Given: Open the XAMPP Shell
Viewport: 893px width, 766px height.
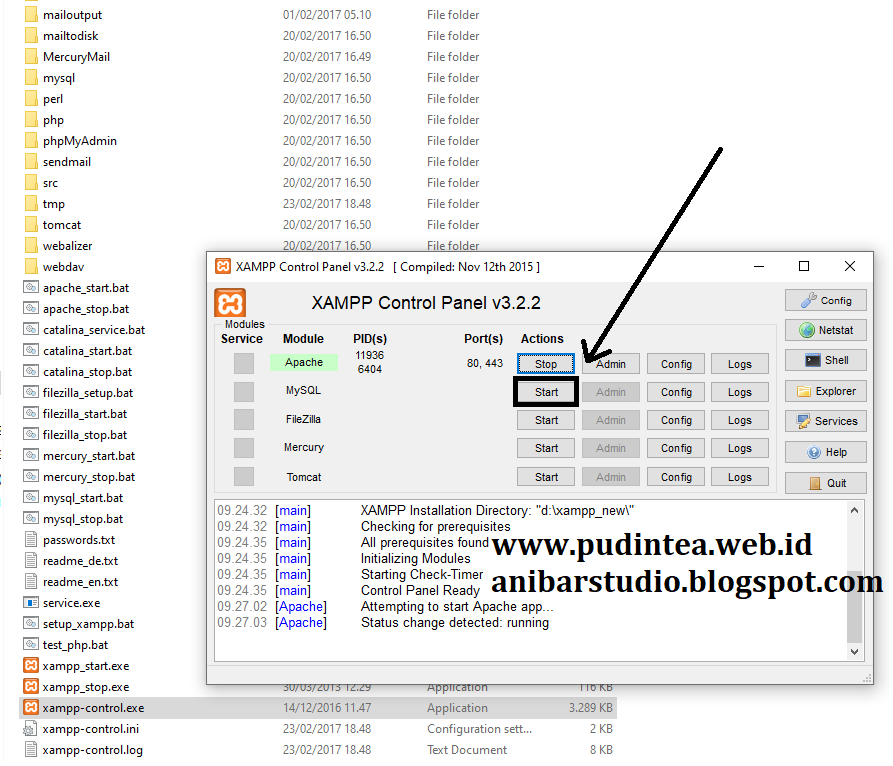Looking at the screenshot, I should coord(825,360).
